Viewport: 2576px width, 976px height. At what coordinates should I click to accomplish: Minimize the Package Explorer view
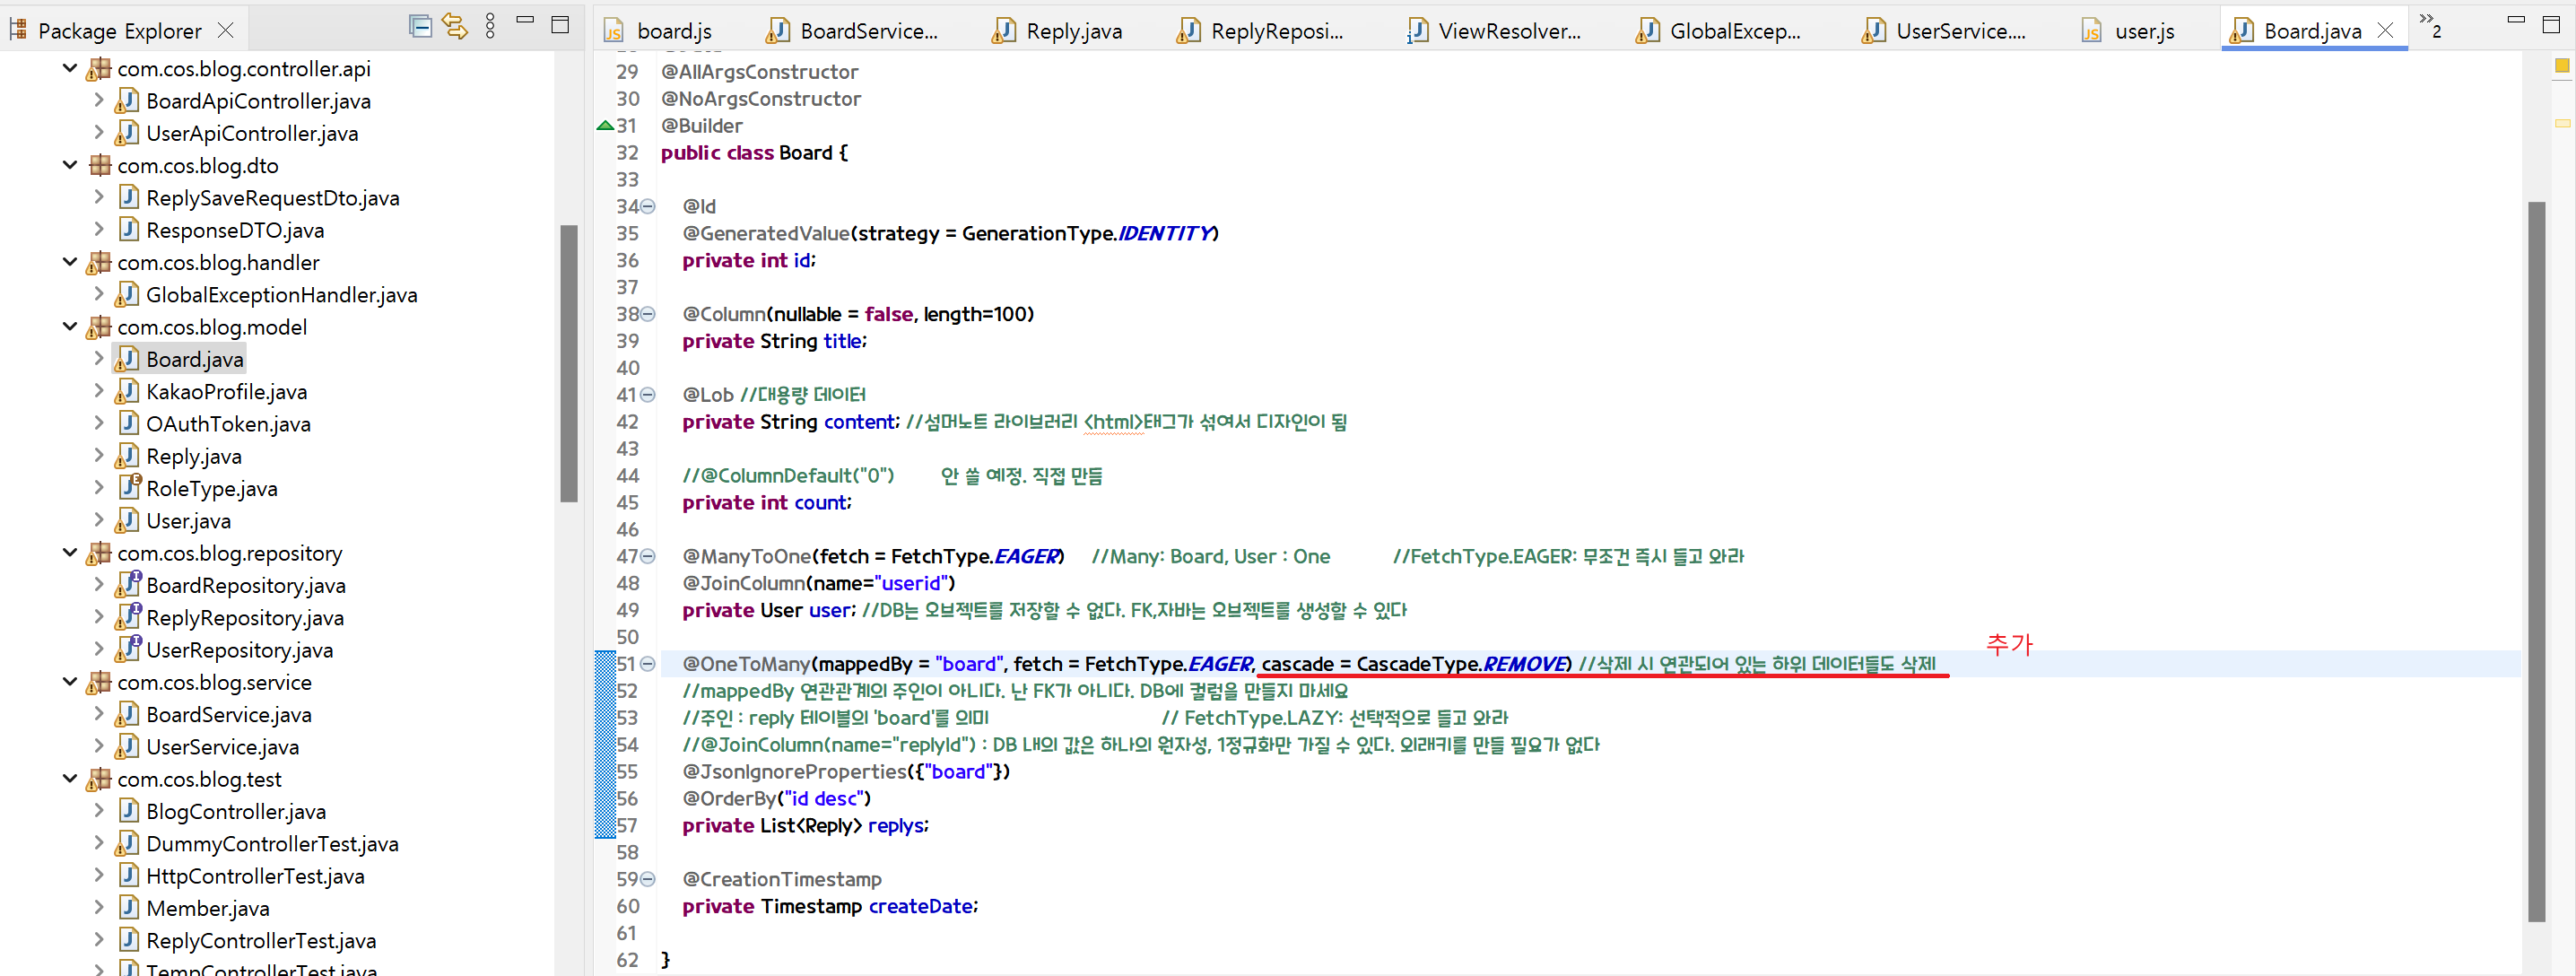click(x=525, y=20)
